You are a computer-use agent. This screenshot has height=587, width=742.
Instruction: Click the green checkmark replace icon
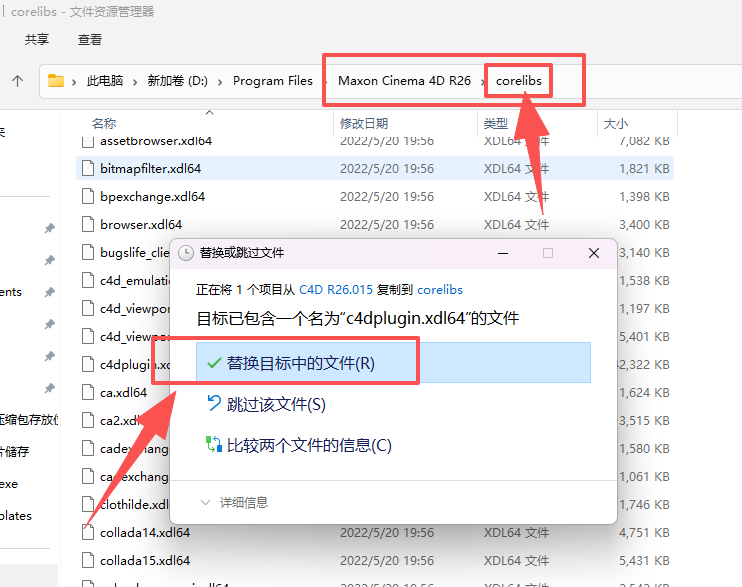click(214, 363)
